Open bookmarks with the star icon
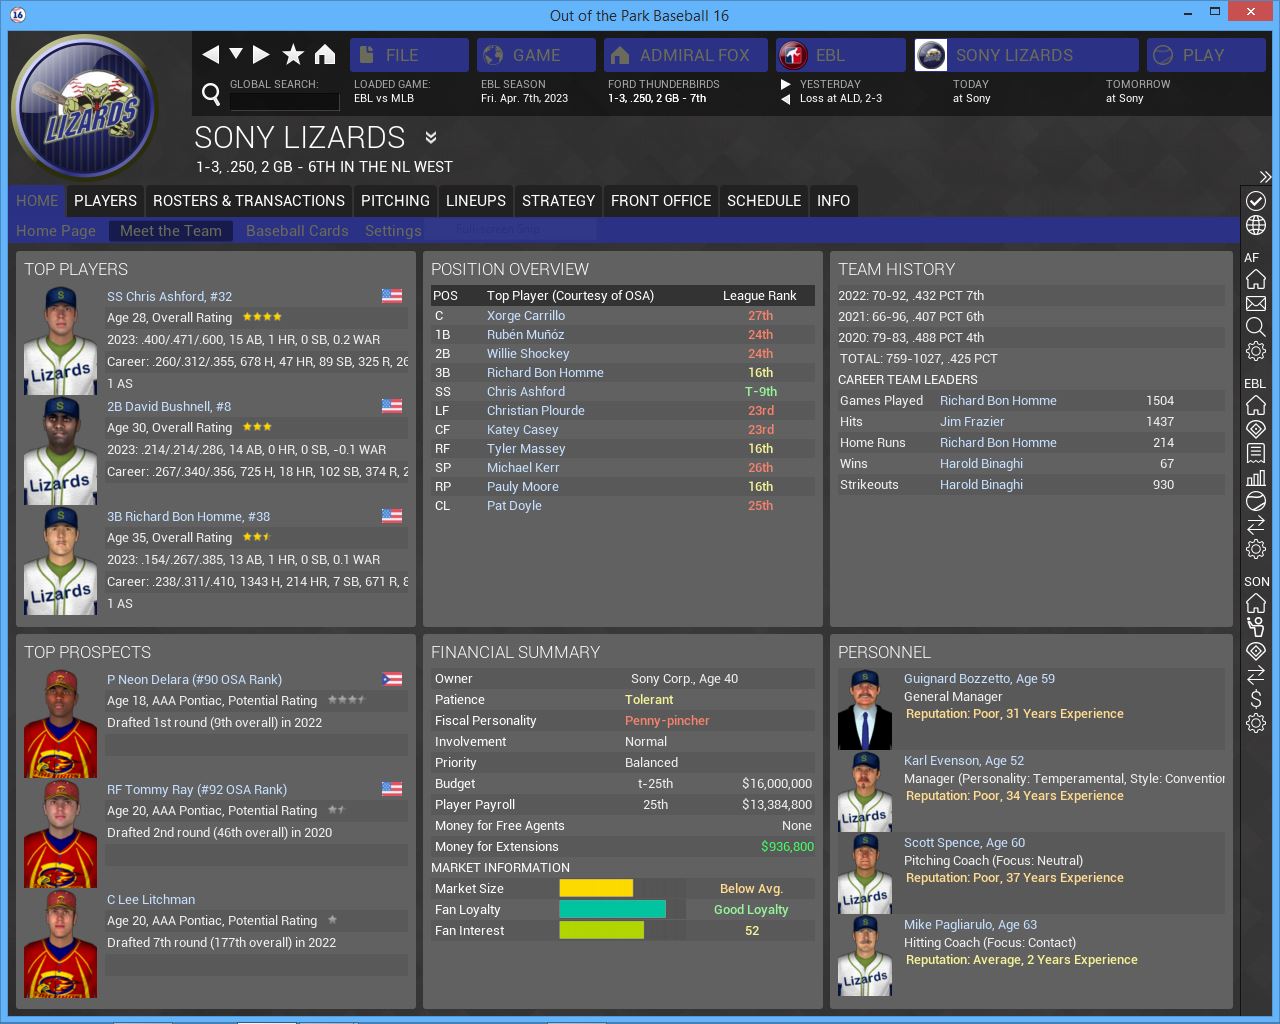The width and height of the screenshot is (1280, 1024). [x=293, y=55]
